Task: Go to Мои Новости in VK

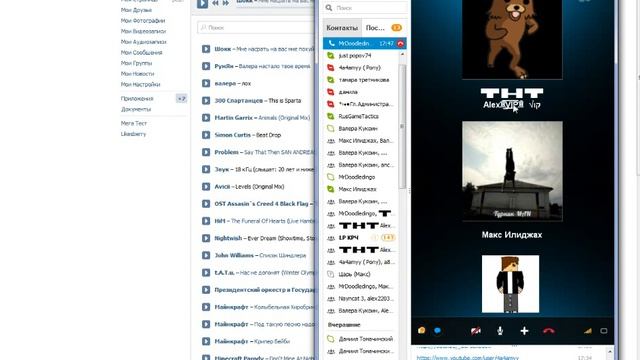Action: coord(138,73)
